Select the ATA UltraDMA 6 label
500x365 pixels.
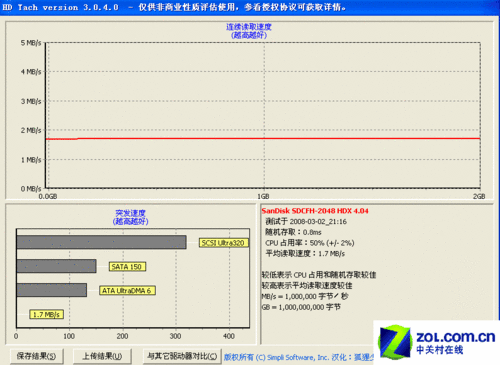[x=127, y=291]
